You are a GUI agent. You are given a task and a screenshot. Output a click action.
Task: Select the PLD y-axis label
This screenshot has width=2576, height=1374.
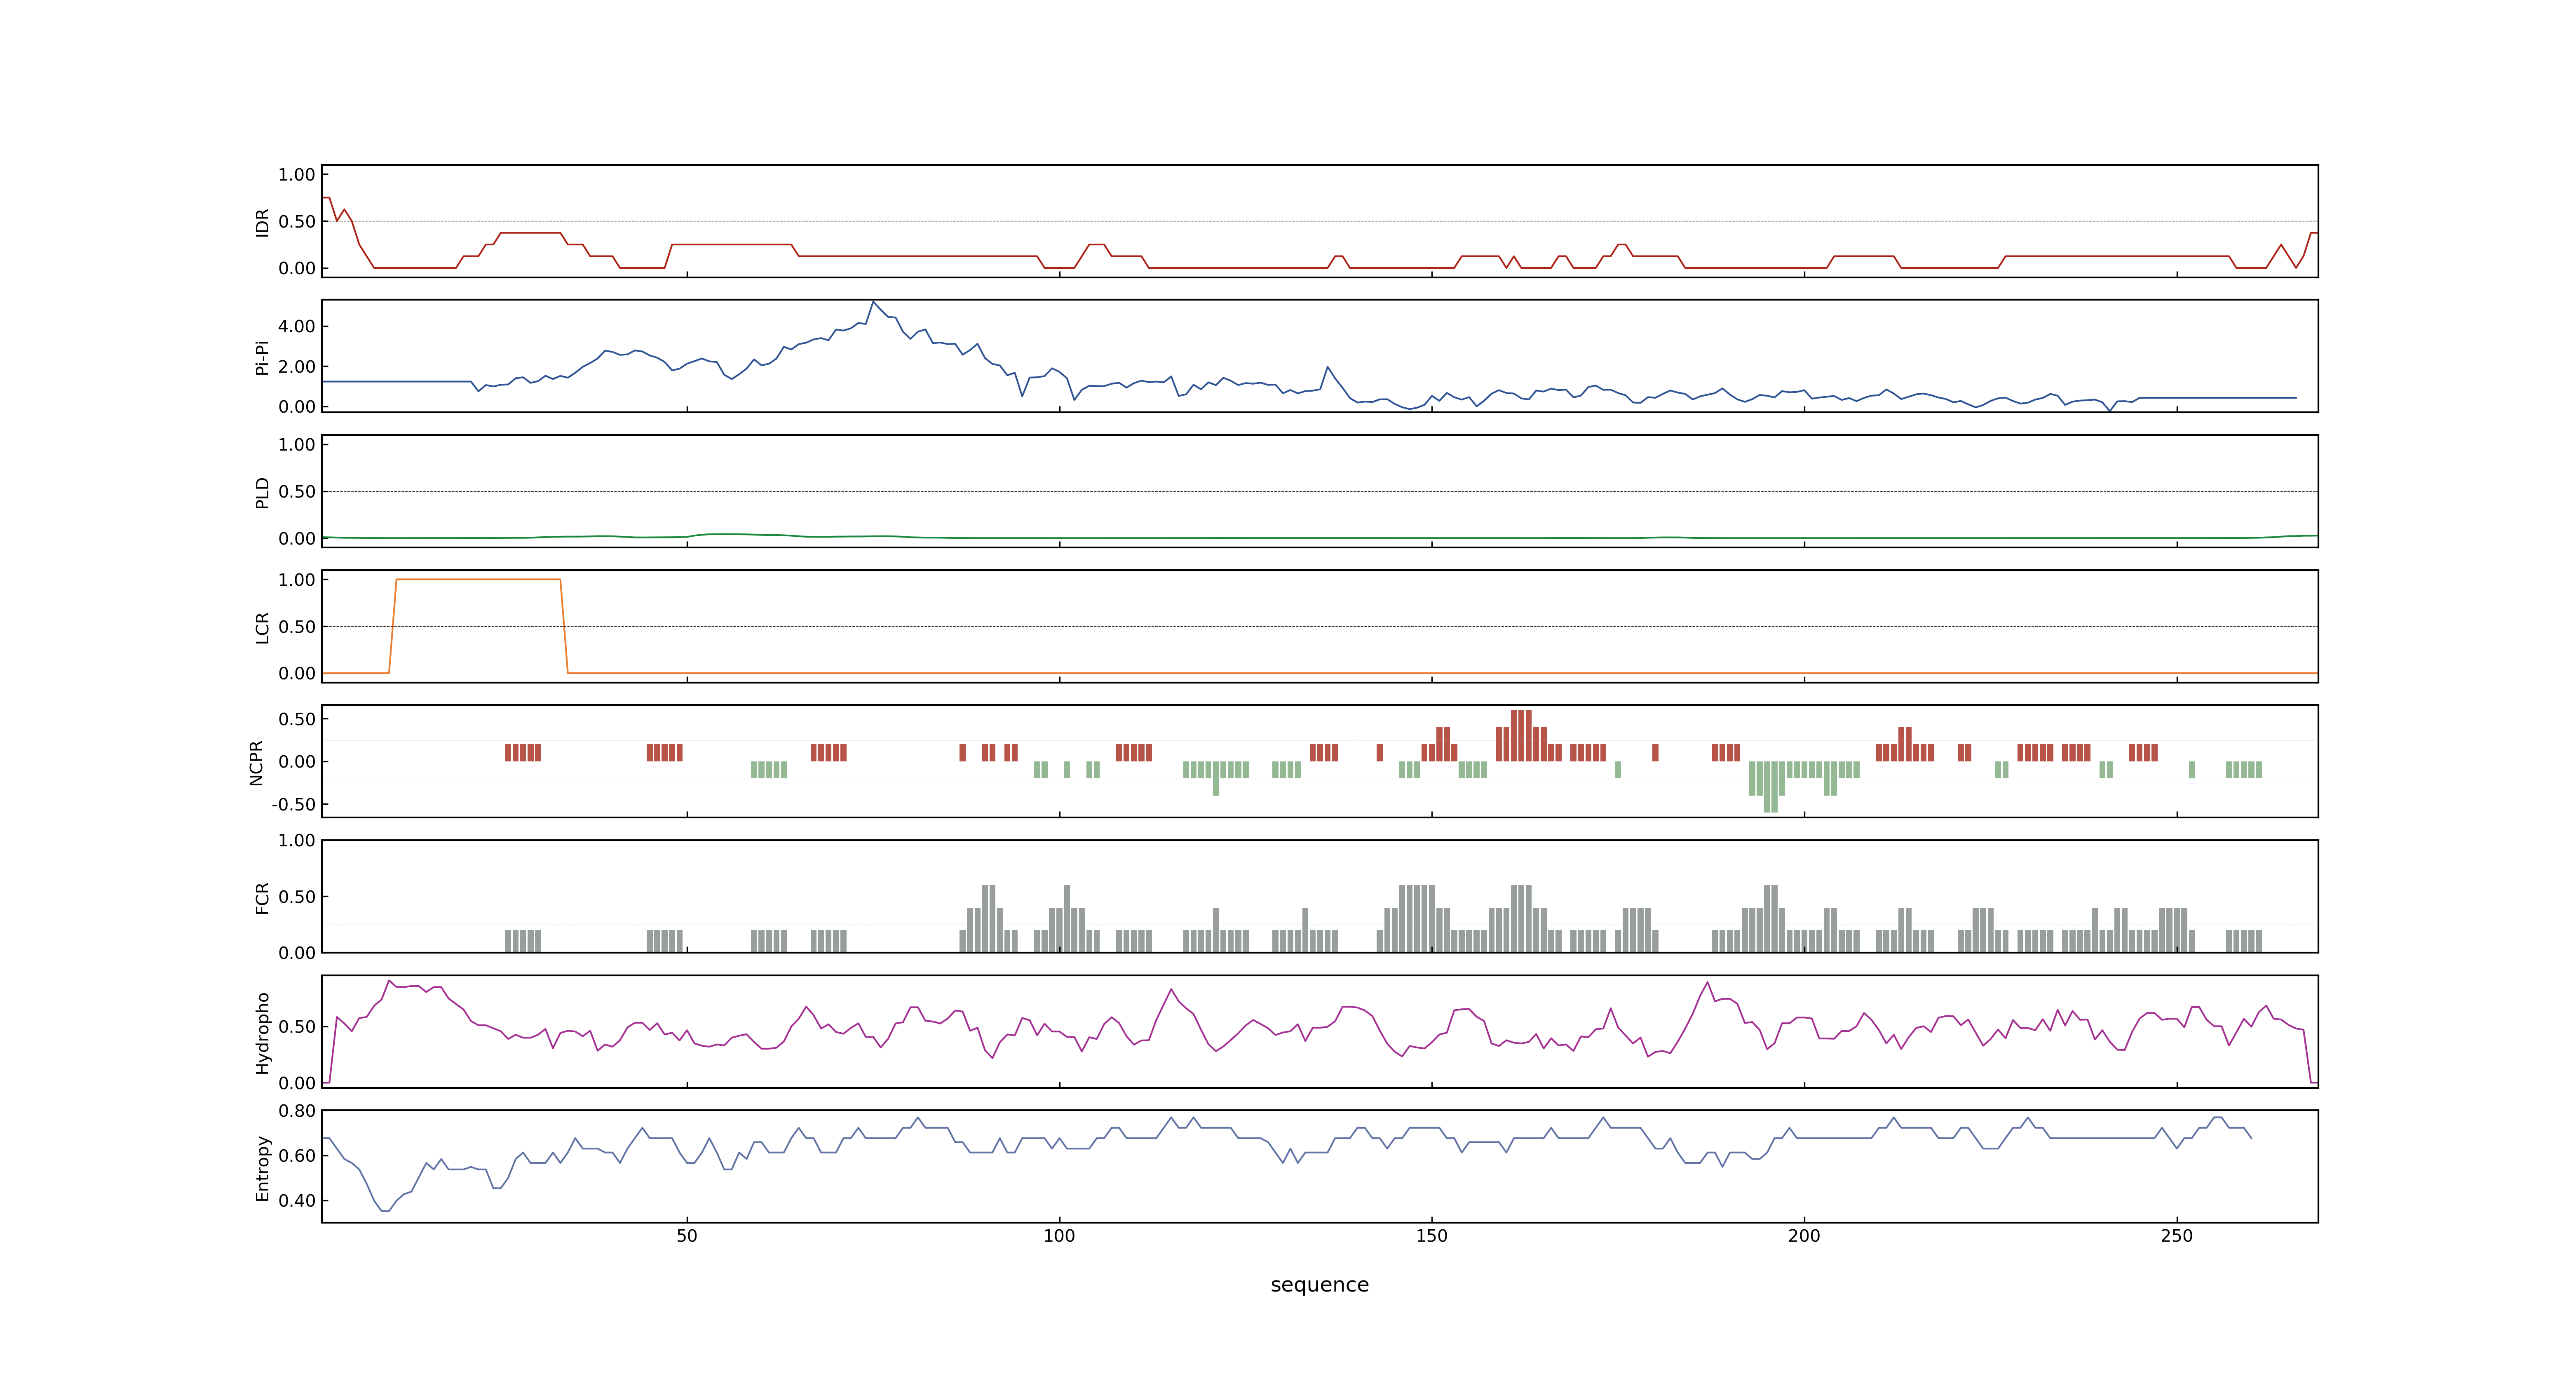262,492
